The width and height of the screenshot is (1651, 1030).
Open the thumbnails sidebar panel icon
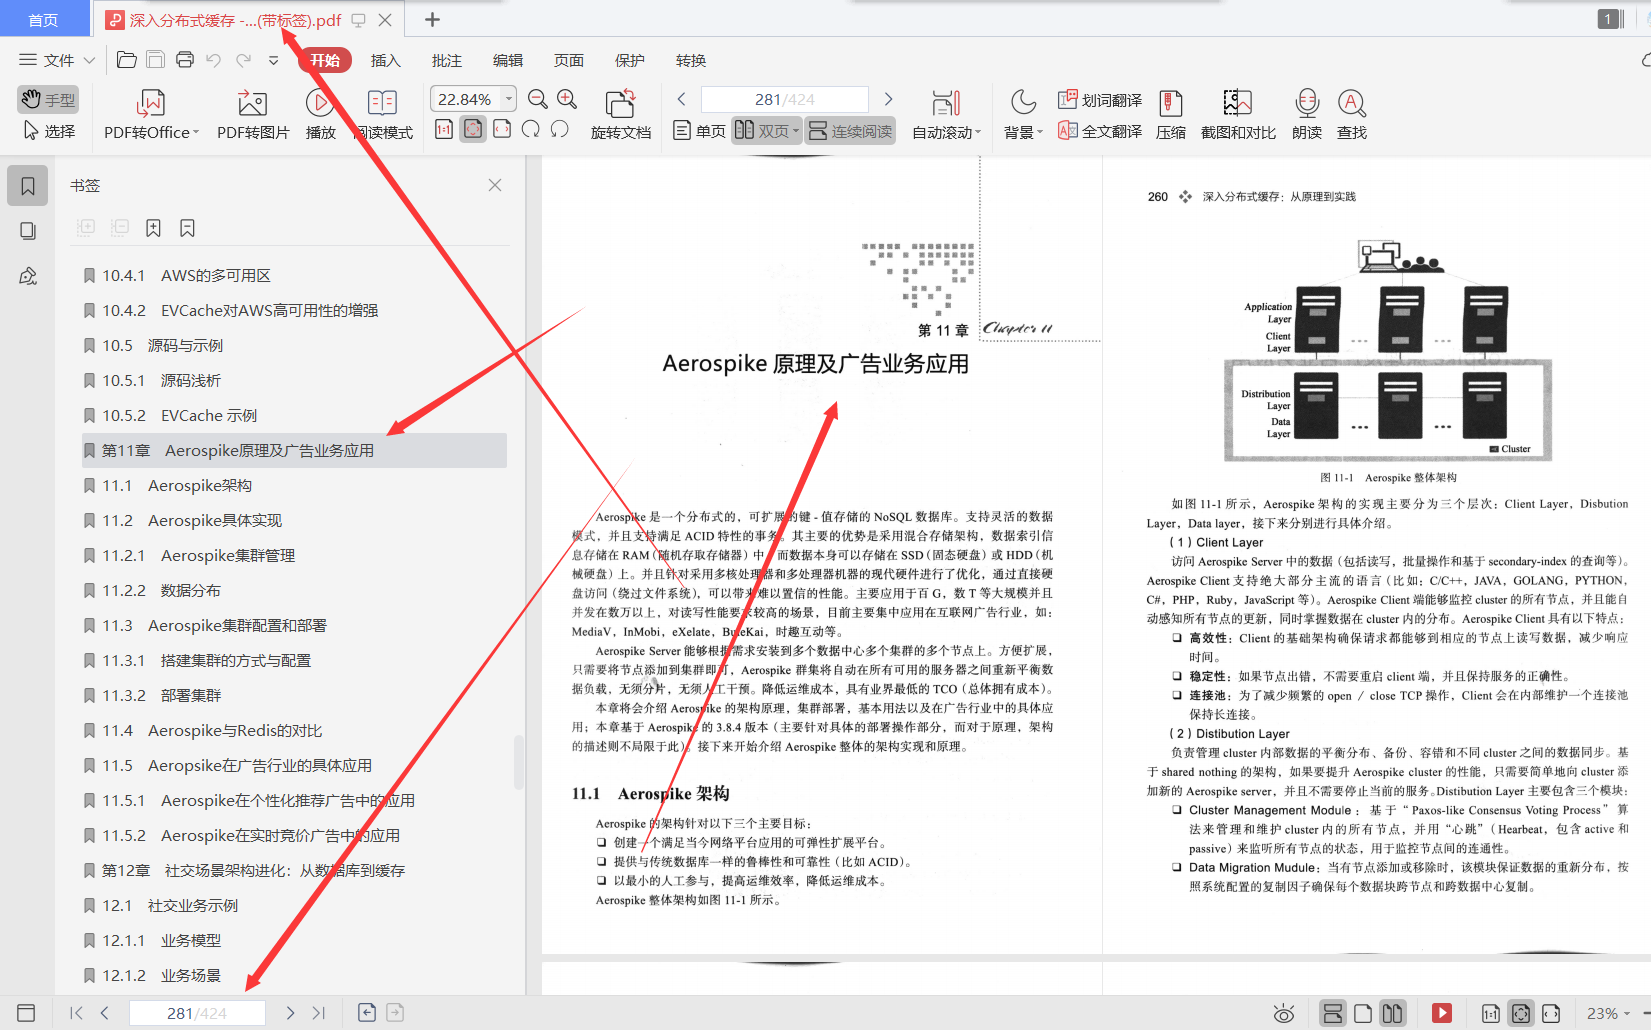[28, 231]
